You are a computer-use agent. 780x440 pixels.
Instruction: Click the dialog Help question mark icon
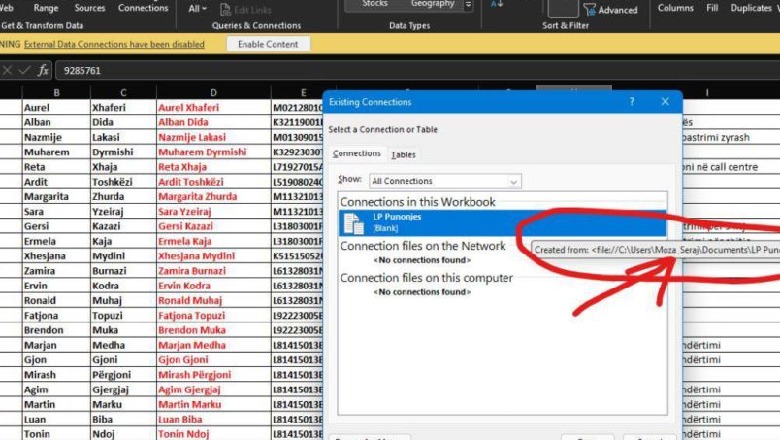(631, 102)
